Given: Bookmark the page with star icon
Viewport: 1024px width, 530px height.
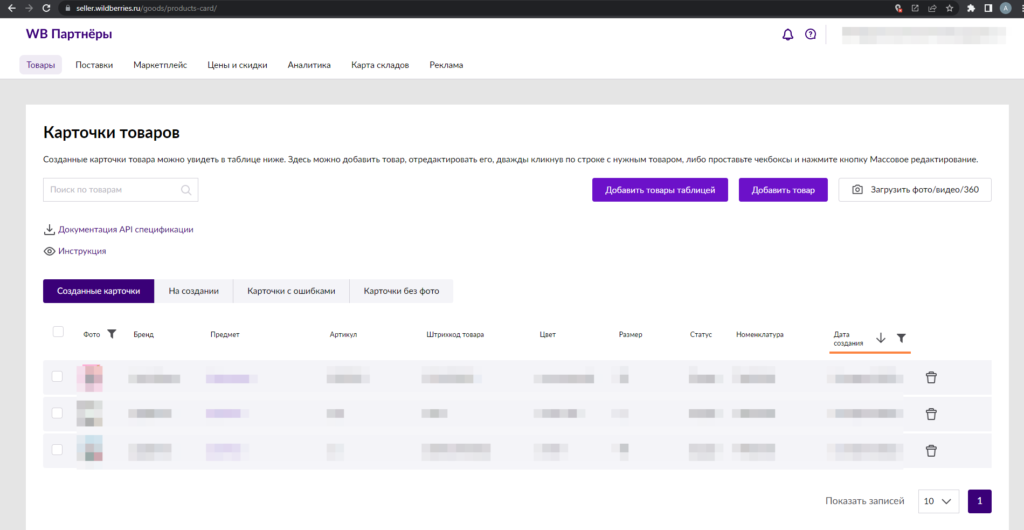Looking at the screenshot, I should point(950,8).
